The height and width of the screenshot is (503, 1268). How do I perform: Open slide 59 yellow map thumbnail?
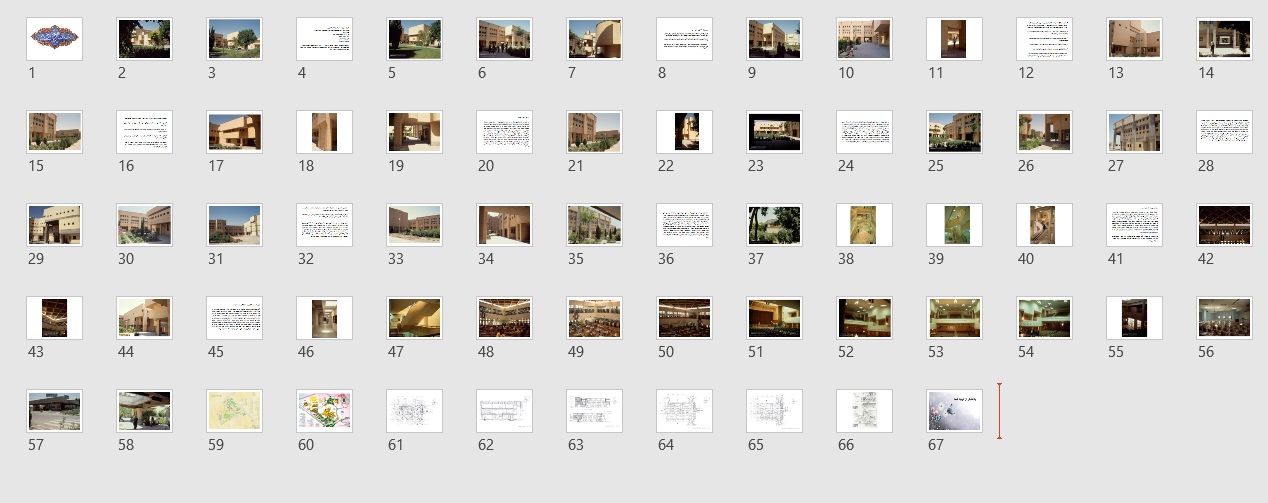[234, 411]
